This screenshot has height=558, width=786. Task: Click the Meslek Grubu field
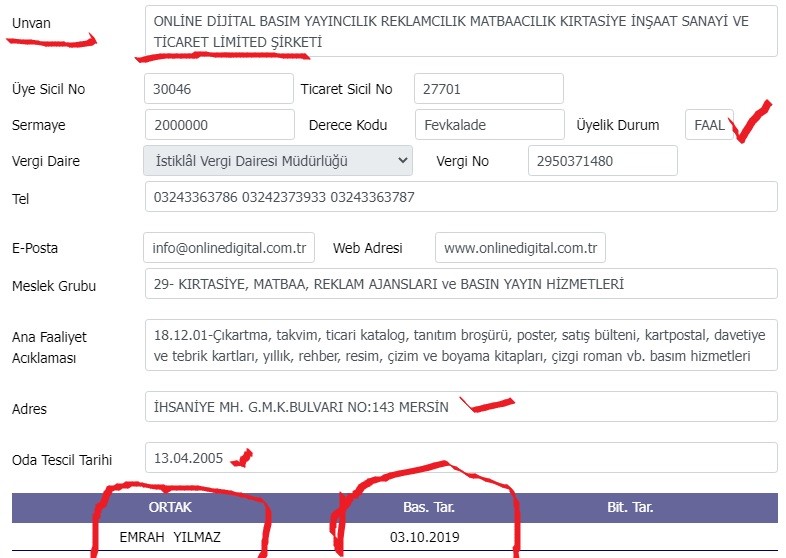point(461,284)
